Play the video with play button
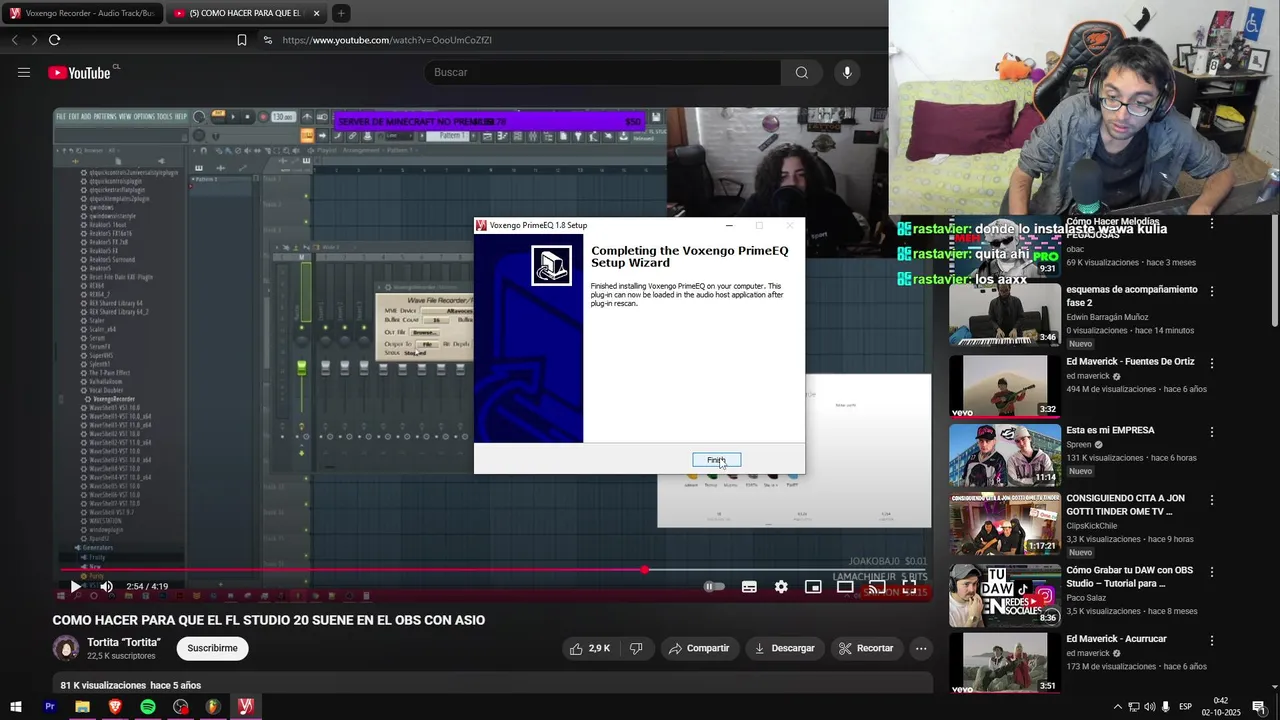This screenshot has height=720, width=1280. coord(75,586)
